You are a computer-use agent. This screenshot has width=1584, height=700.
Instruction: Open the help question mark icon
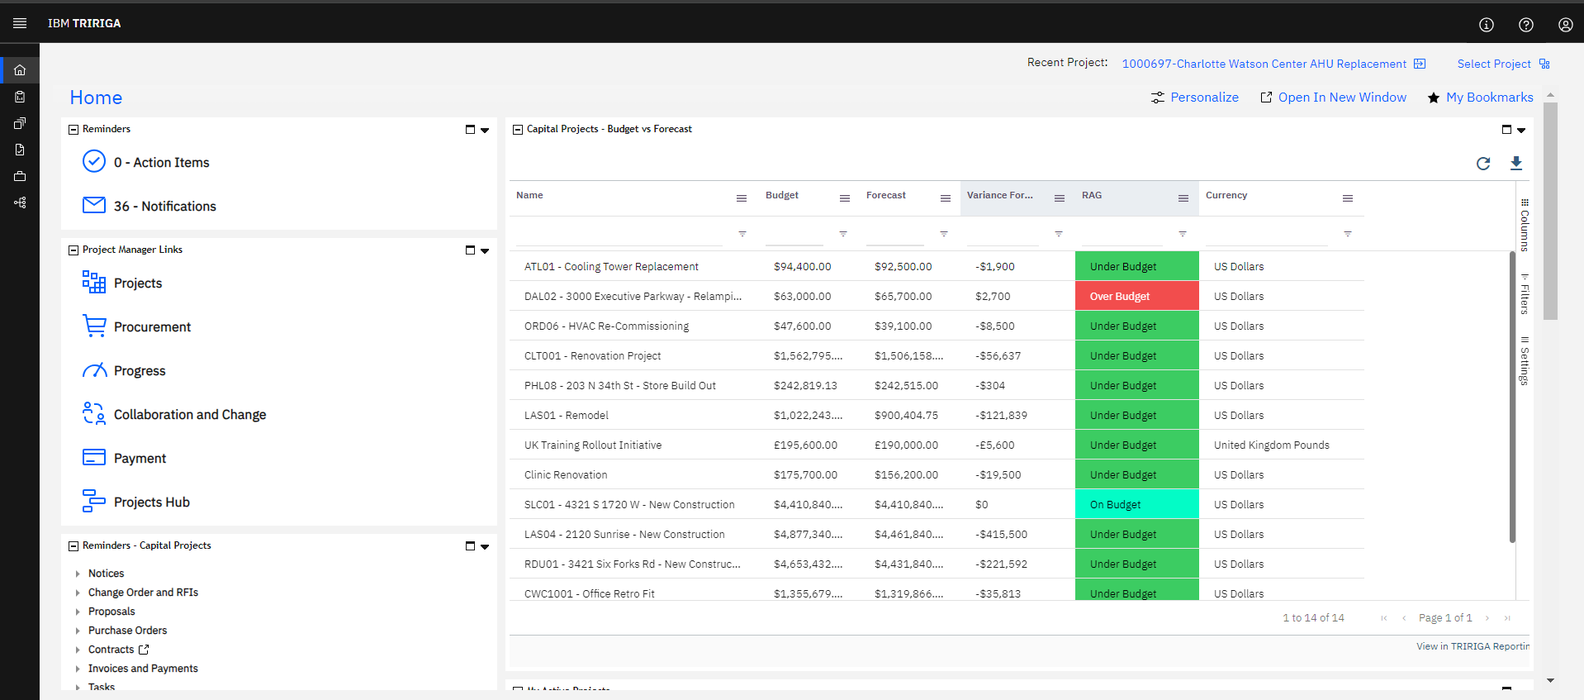[1525, 25]
